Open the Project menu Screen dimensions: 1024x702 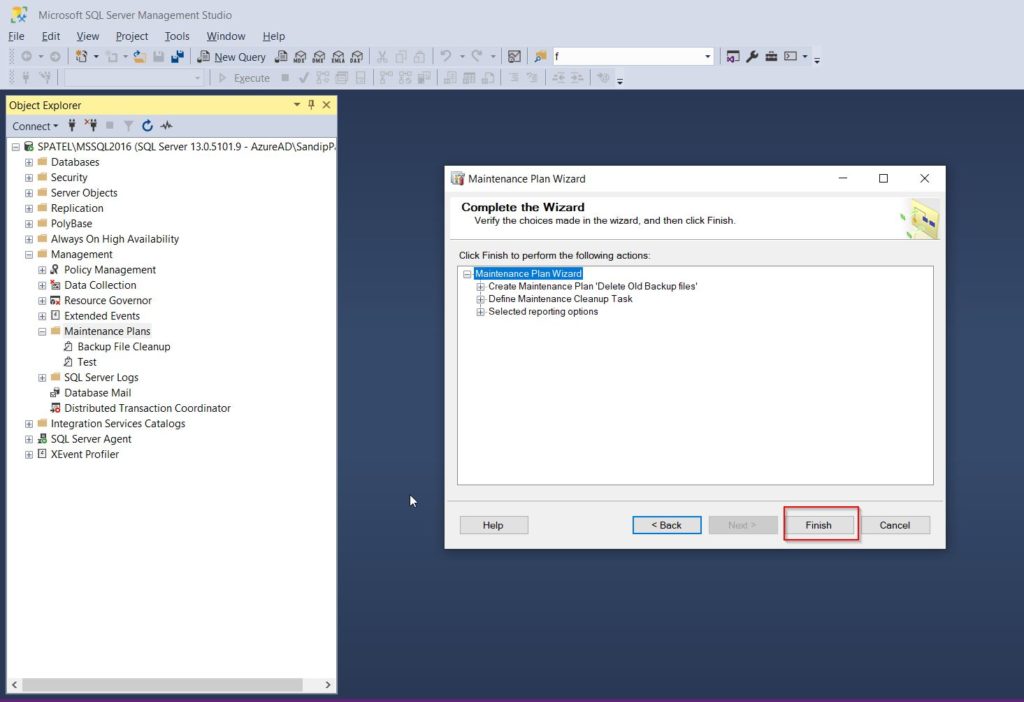132,36
